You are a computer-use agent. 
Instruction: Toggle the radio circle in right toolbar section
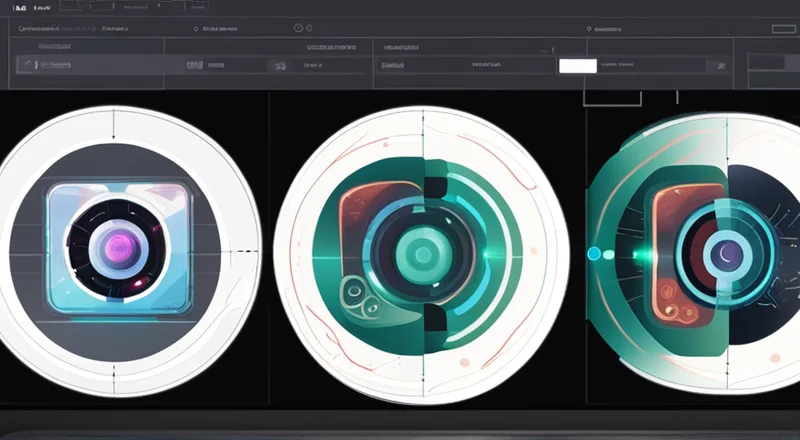589,30
